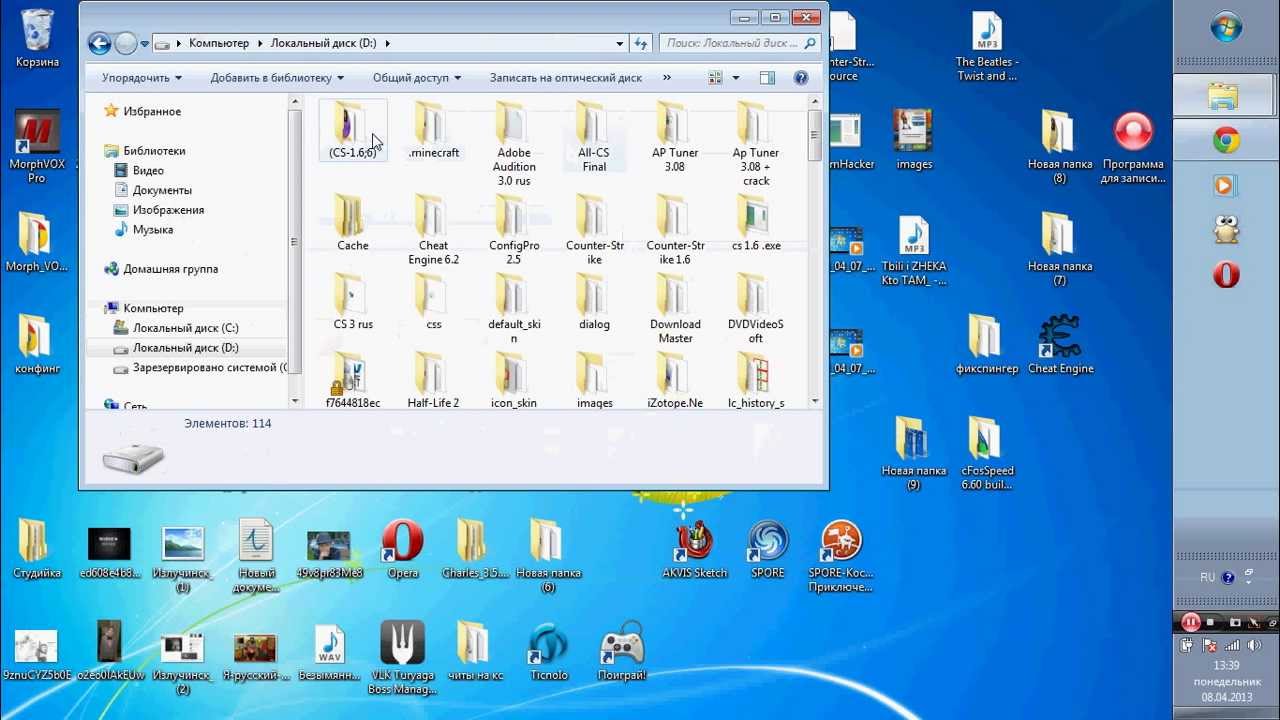Expand the address bar history dropdown
The height and width of the screenshot is (720, 1280).
pyautogui.click(x=620, y=43)
